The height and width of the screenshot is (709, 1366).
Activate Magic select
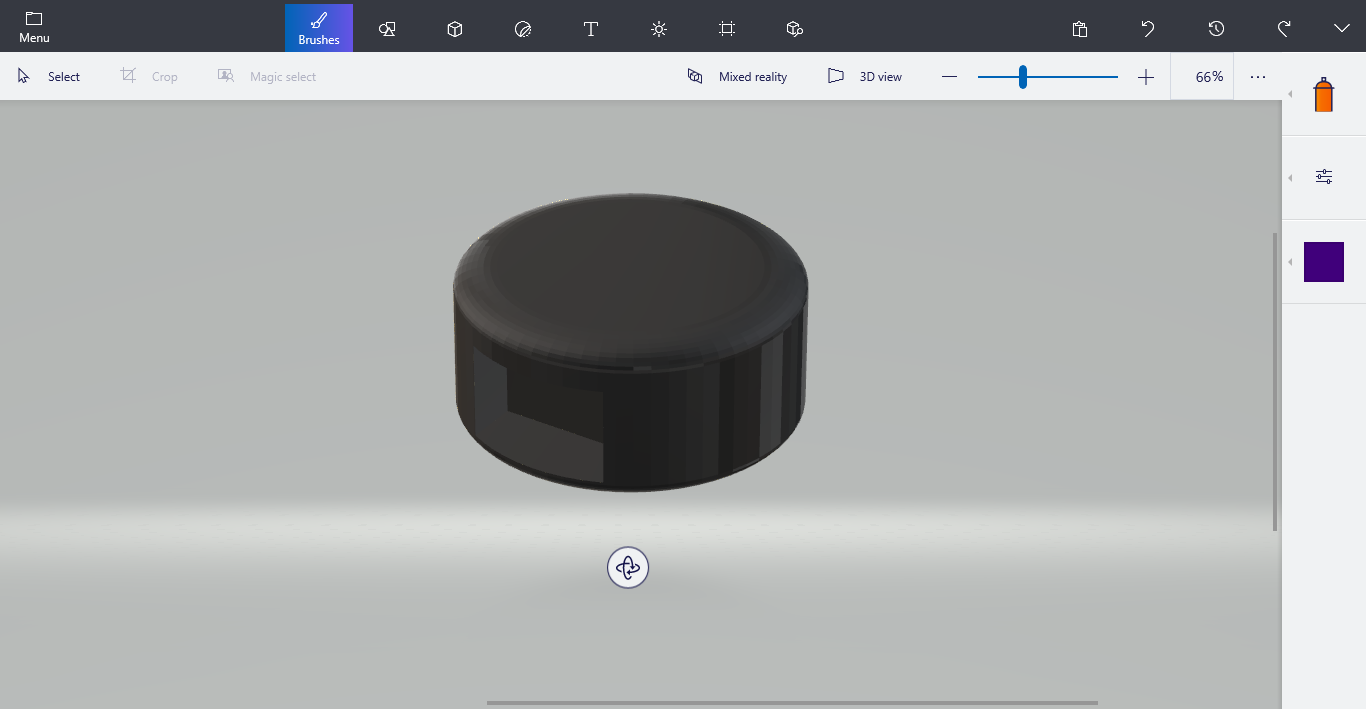(x=267, y=76)
